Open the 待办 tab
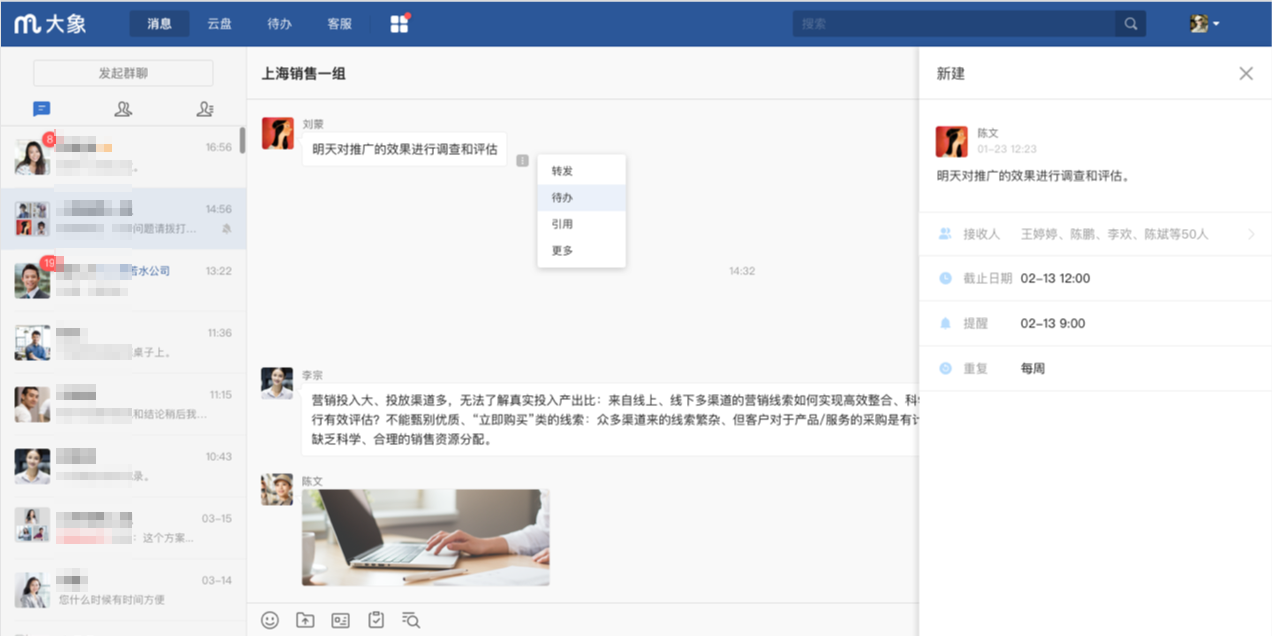 coord(279,23)
